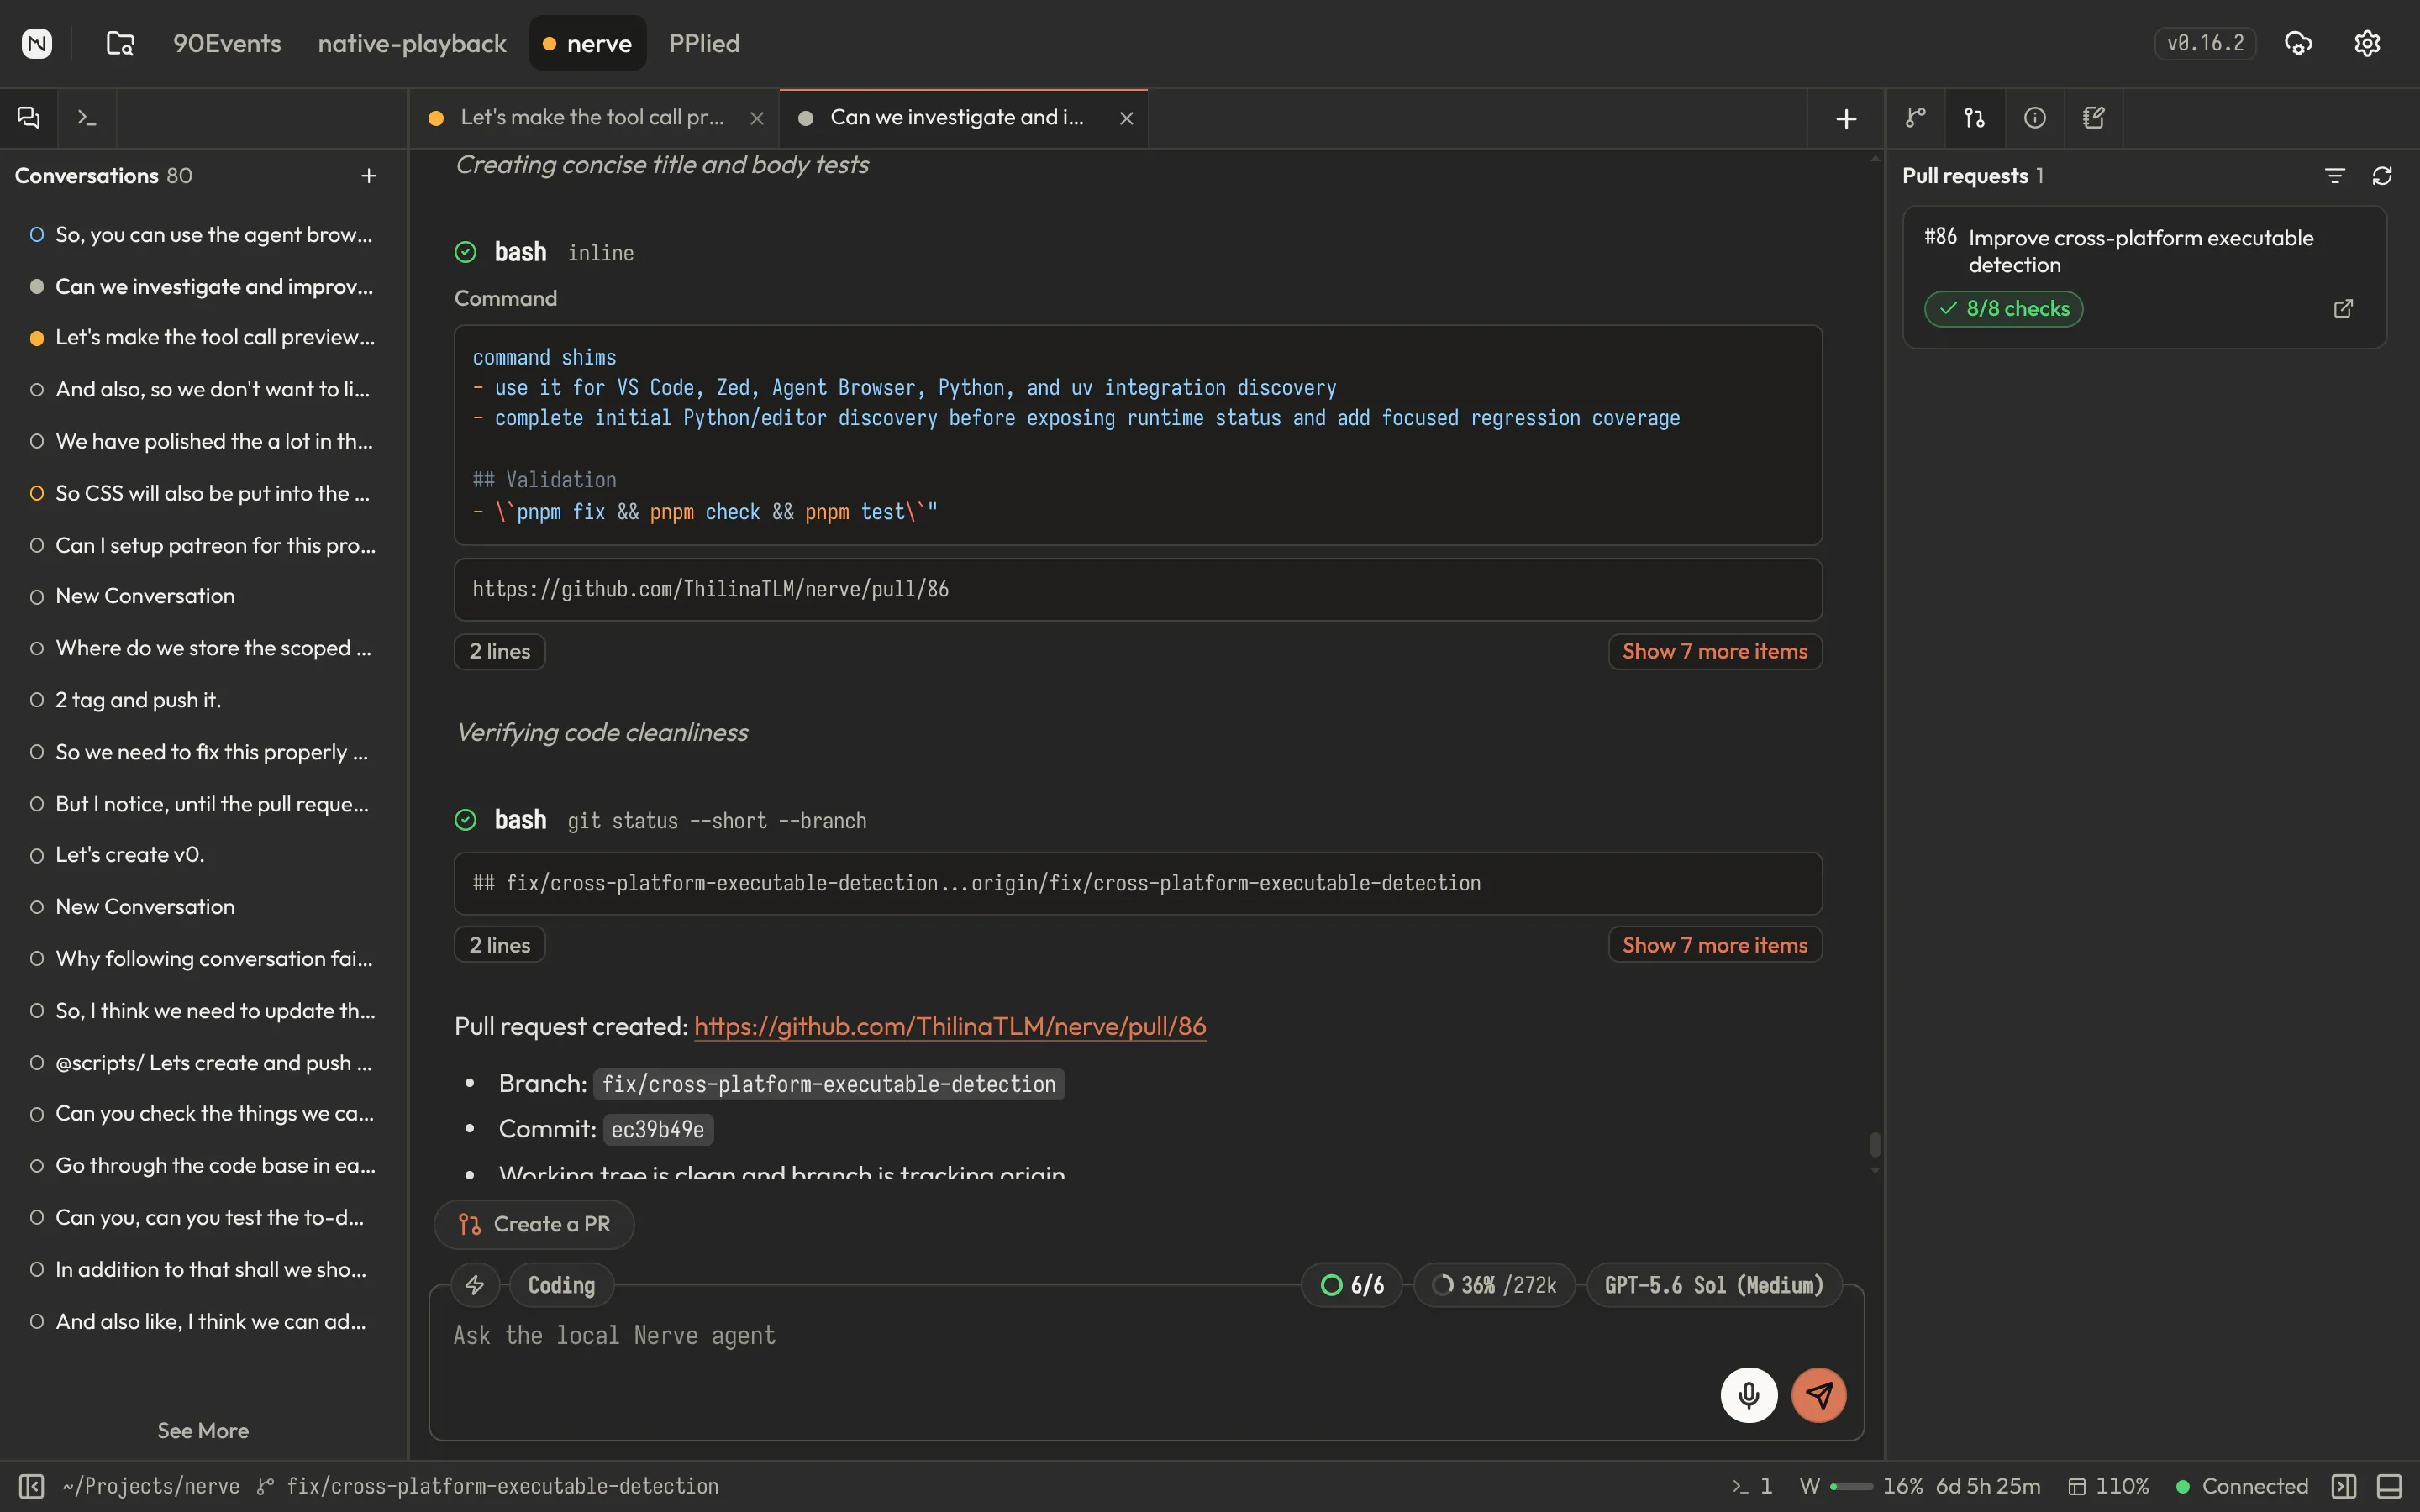
Task: Click the 110% zoom level indicator
Action: (2109, 1487)
